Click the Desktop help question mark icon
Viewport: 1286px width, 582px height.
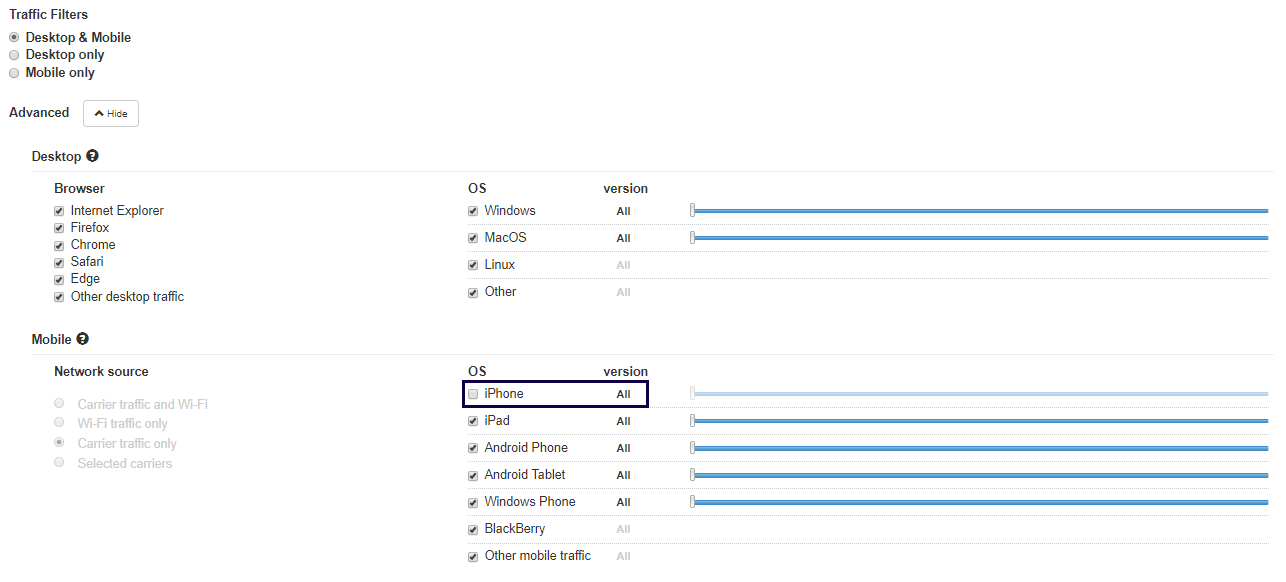pyautogui.click(x=92, y=156)
